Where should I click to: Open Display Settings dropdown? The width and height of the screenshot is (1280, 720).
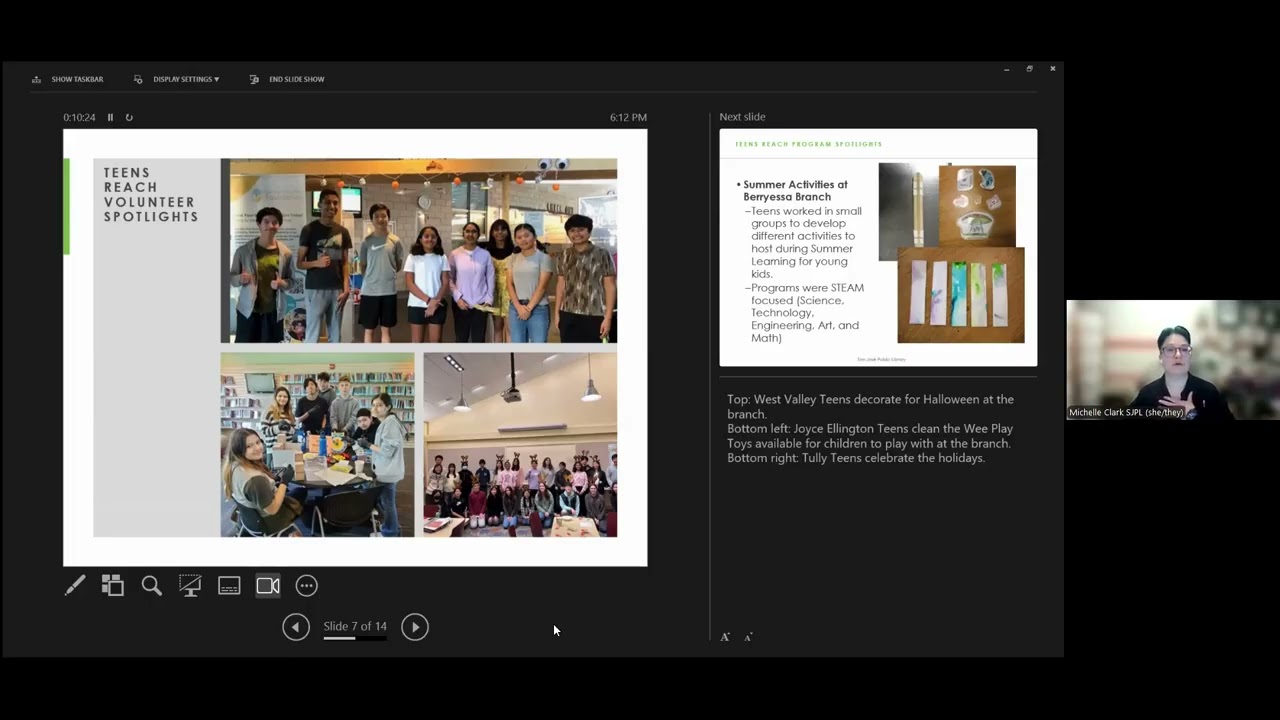click(x=176, y=79)
